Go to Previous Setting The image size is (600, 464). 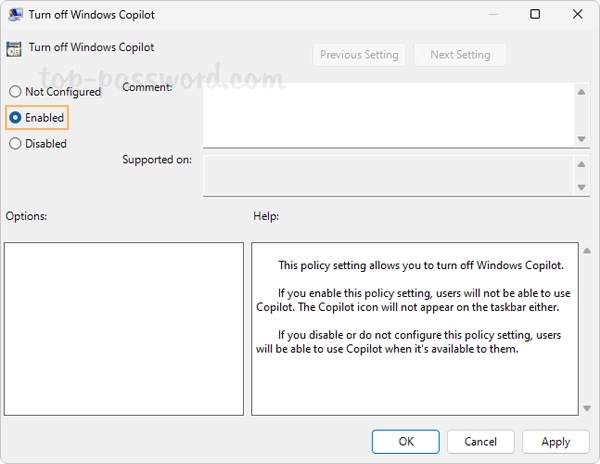[x=359, y=55]
